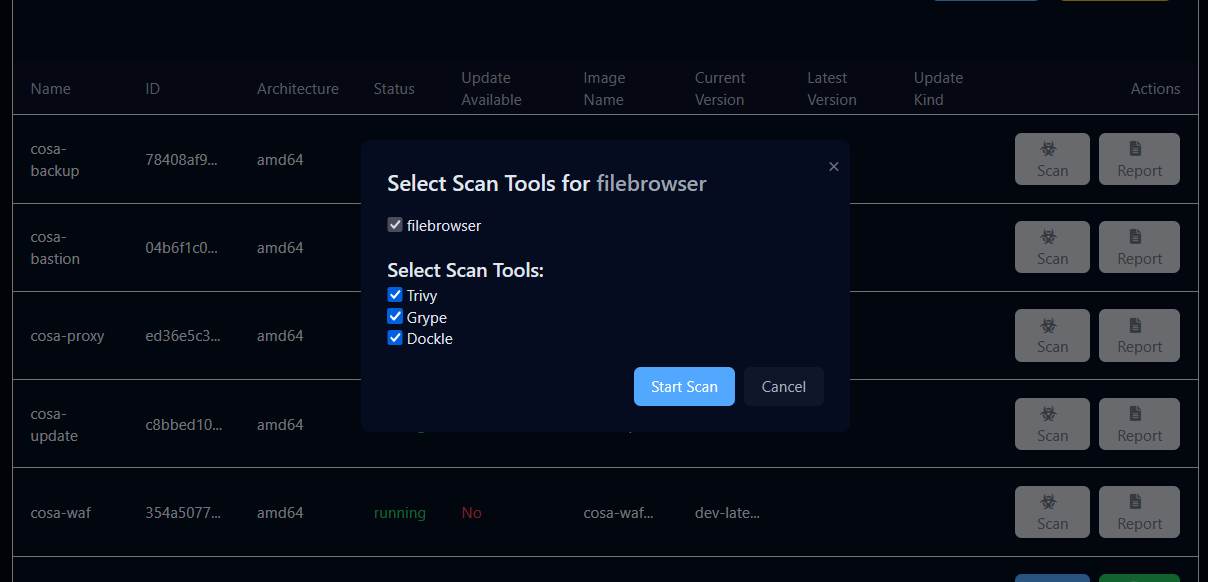This screenshot has height=582, width=1208.
Task: Uncheck the Trivy scan tool
Action: pyautogui.click(x=394, y=295)
